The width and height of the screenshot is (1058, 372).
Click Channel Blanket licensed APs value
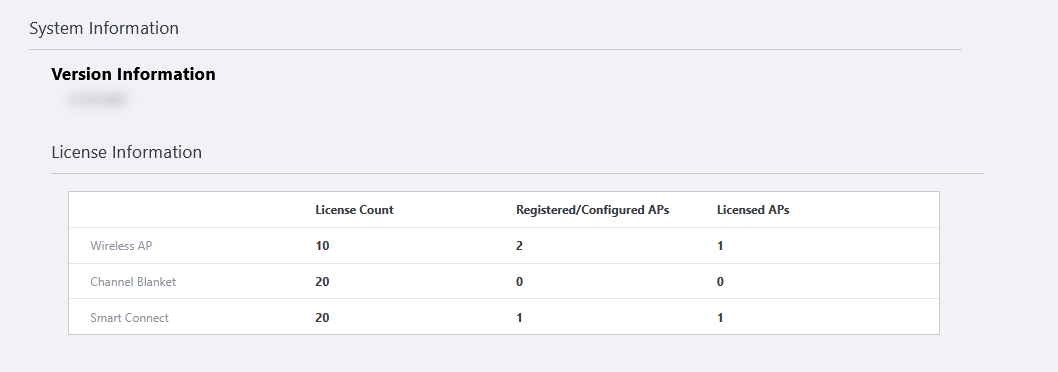click(720, 282)
